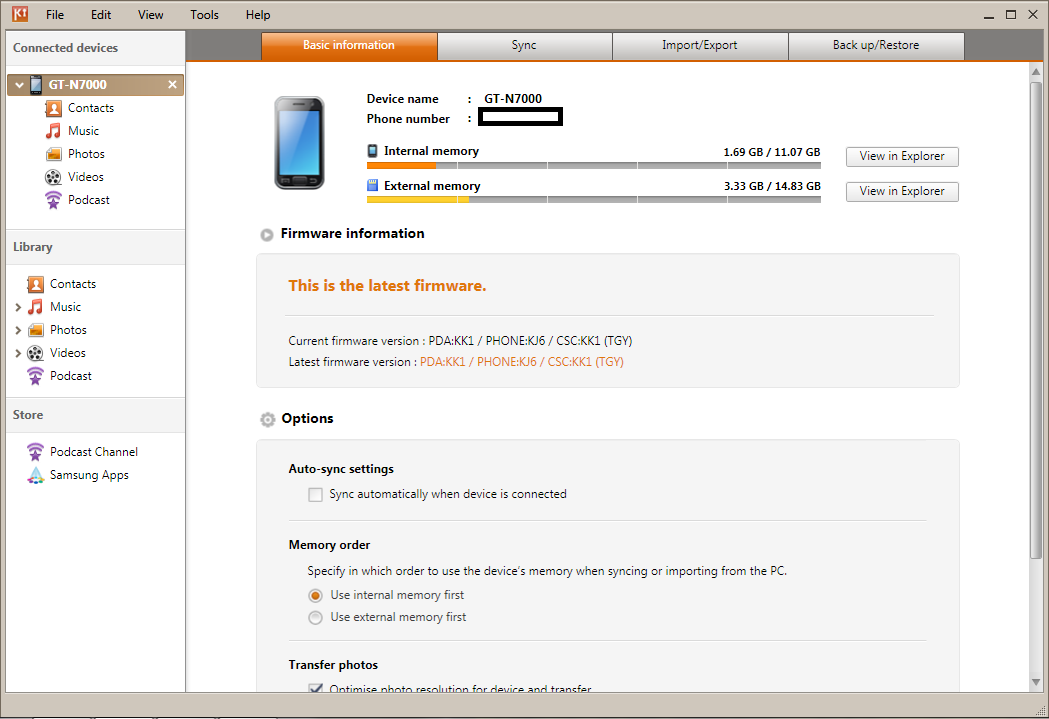Screen dimensions: 1049x719
Task: Click 'This is the latest firmware.' heading
Action: point(387,286)
